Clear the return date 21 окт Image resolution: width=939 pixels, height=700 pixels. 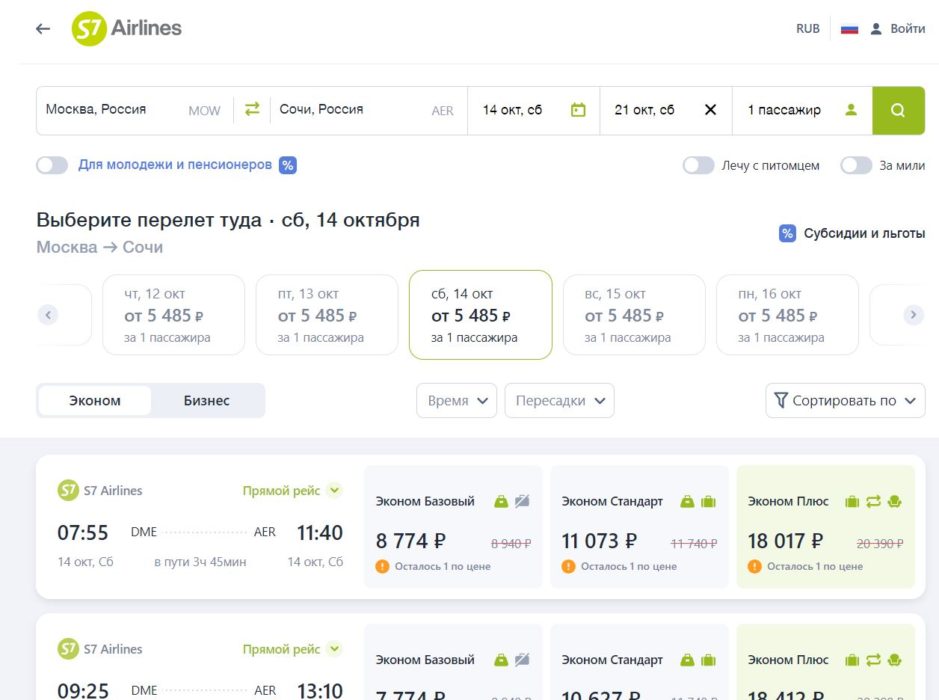[x=710, y=110]
